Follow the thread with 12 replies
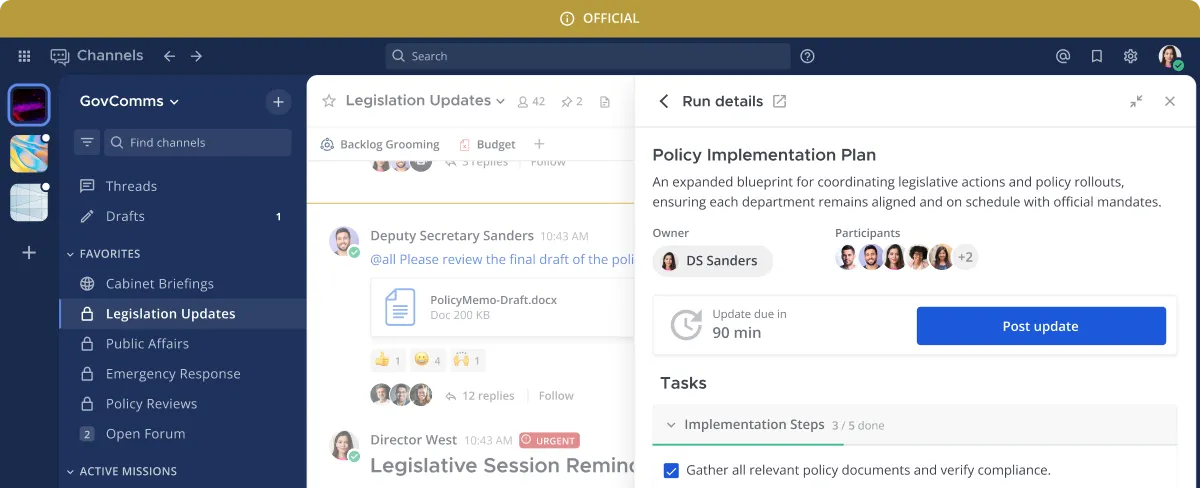 (556, 395)
